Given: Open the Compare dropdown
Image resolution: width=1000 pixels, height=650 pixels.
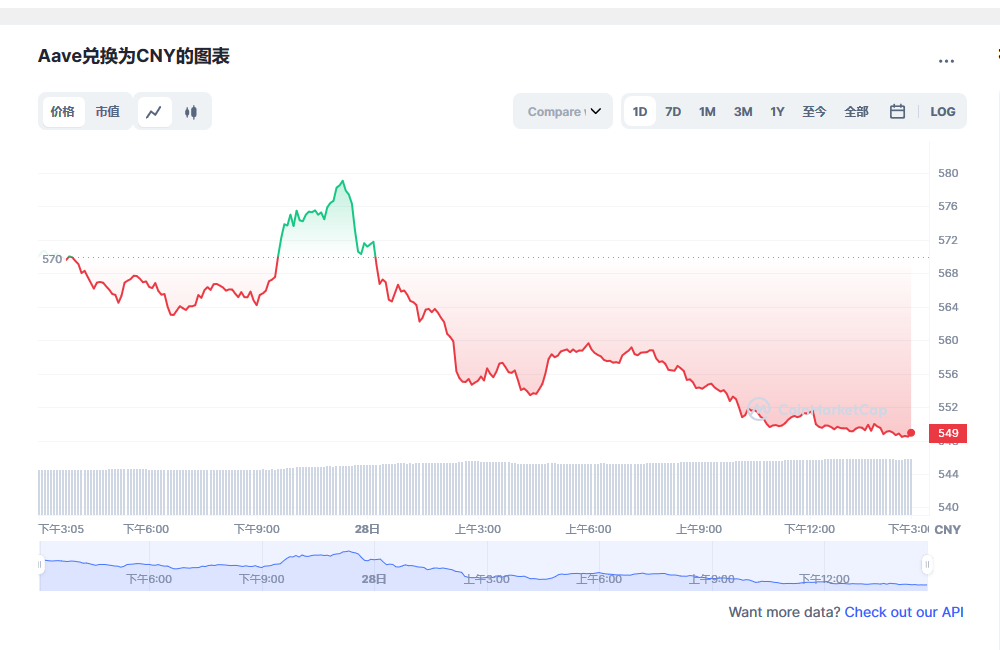Looking at the screenshot, I should coord(563,112).
